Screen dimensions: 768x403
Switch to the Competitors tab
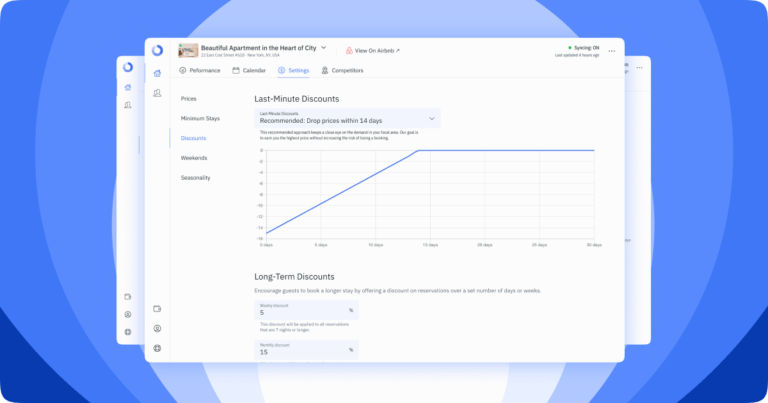342,71
